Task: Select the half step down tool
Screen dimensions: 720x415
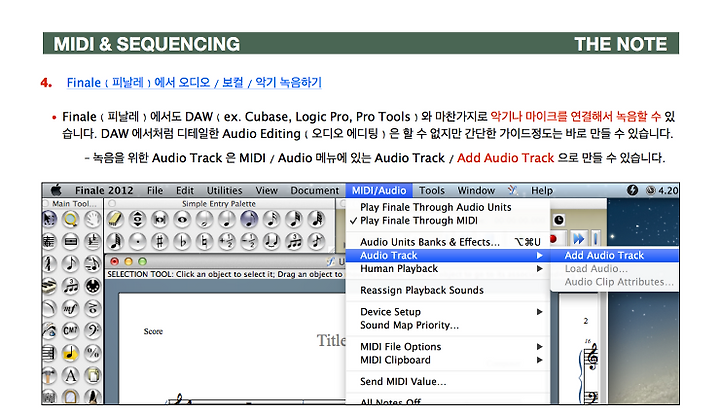Action: 249,241
